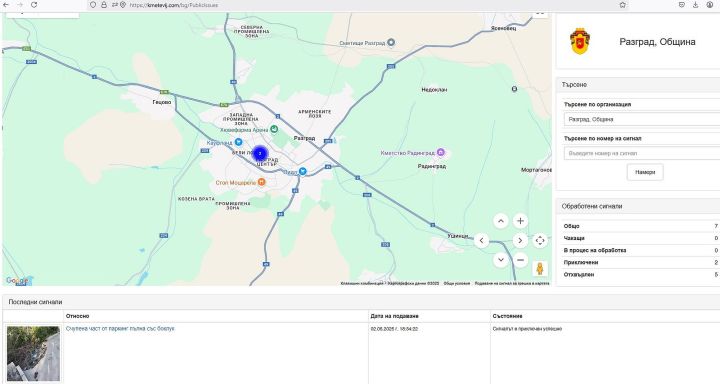Open the organization search dropdown Разград, Община

pyautogui.click(x=641, y=119)
